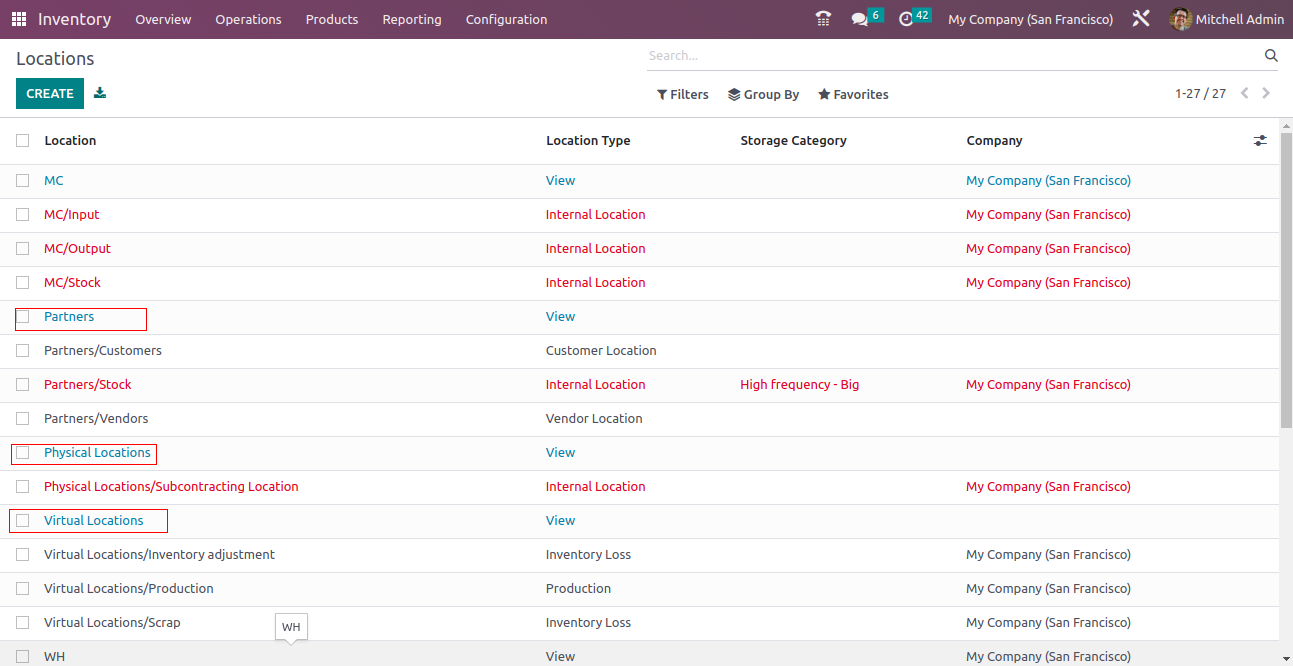Click in the Search input field
The width and height of the screenshot is (1293, 666).
pos(950,56)
